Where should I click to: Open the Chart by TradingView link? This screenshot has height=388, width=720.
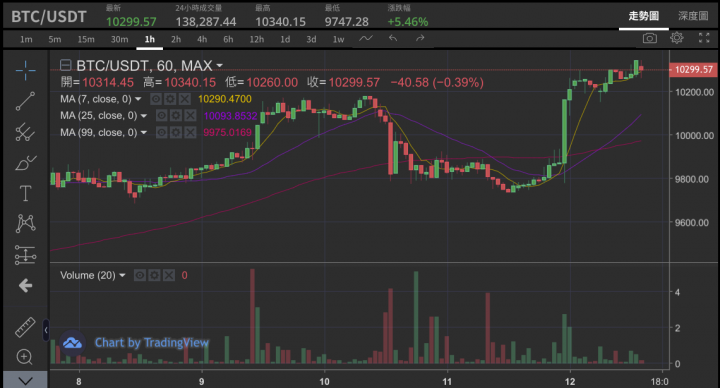tap(152, 343)
